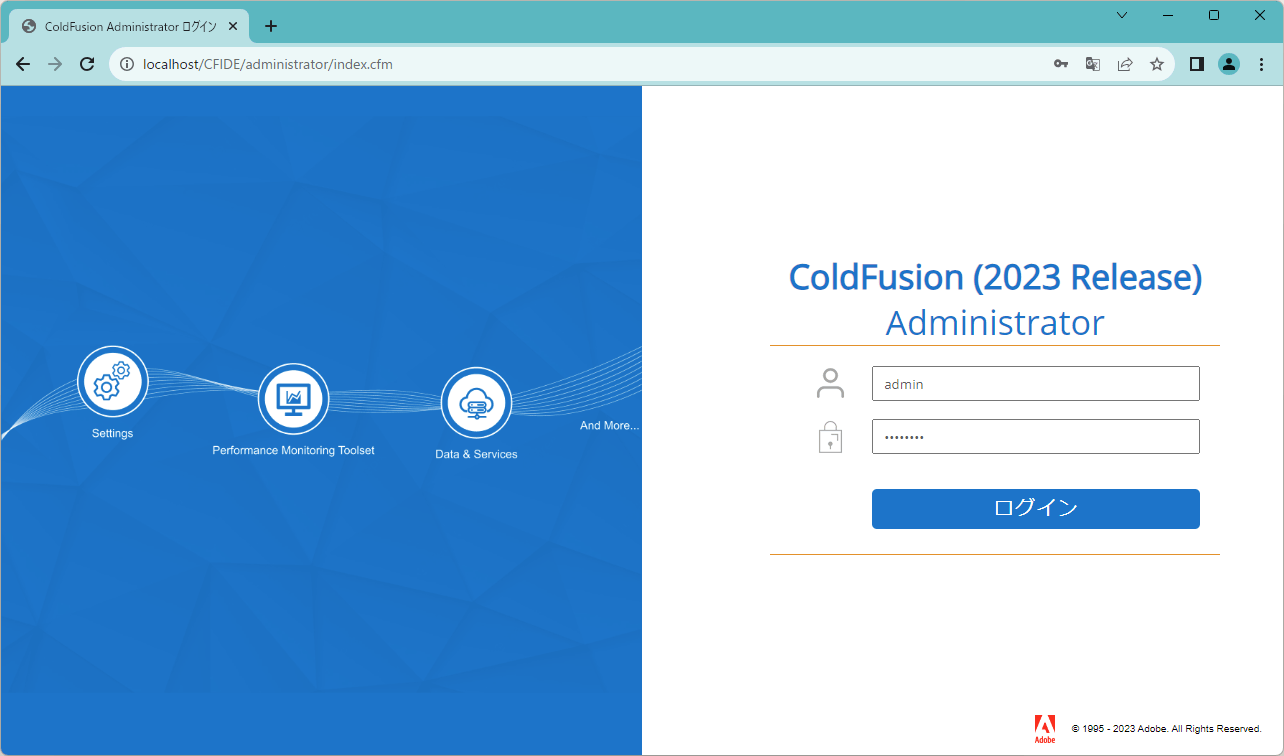Click the Settings label text
Image resolution: width=1284 pixels, height=756 pixels.
tap(112, 433)
